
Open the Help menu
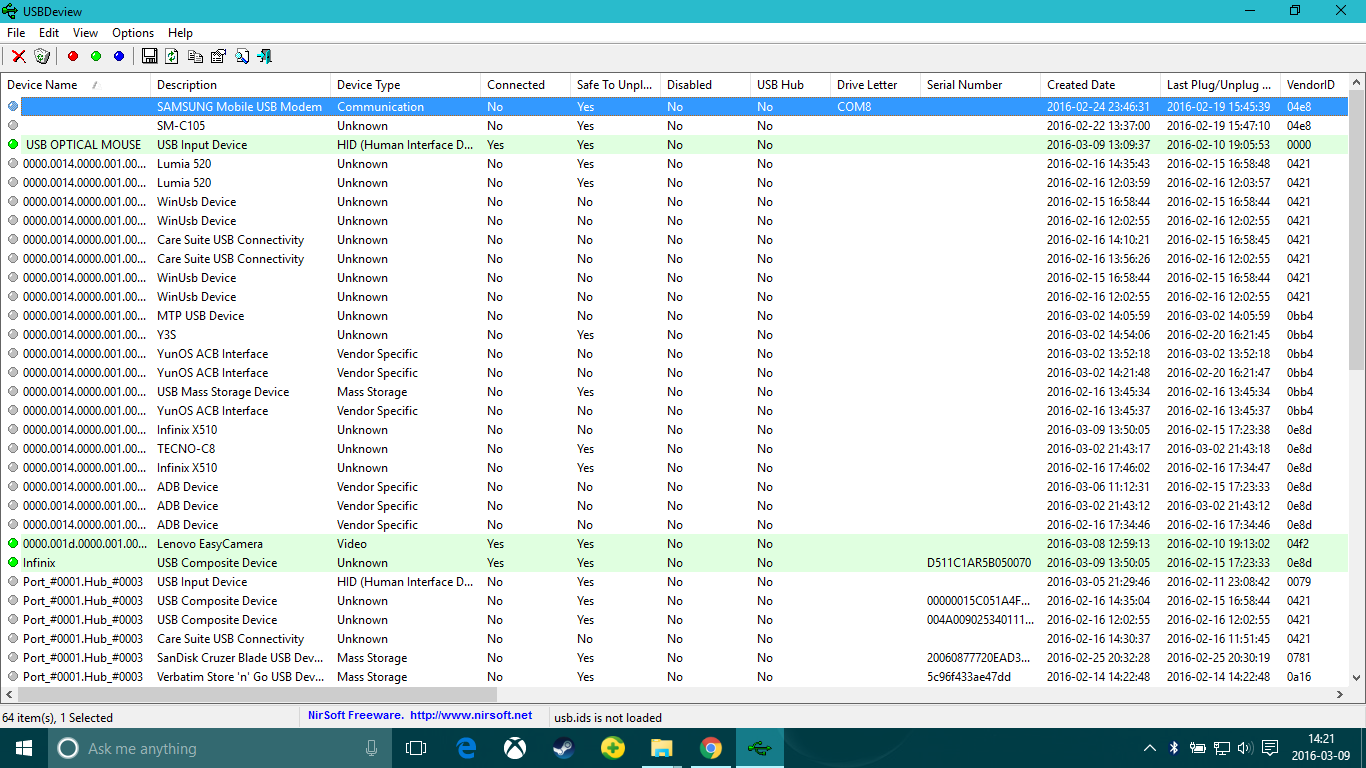pyautogui.click(x=180, y=33)
